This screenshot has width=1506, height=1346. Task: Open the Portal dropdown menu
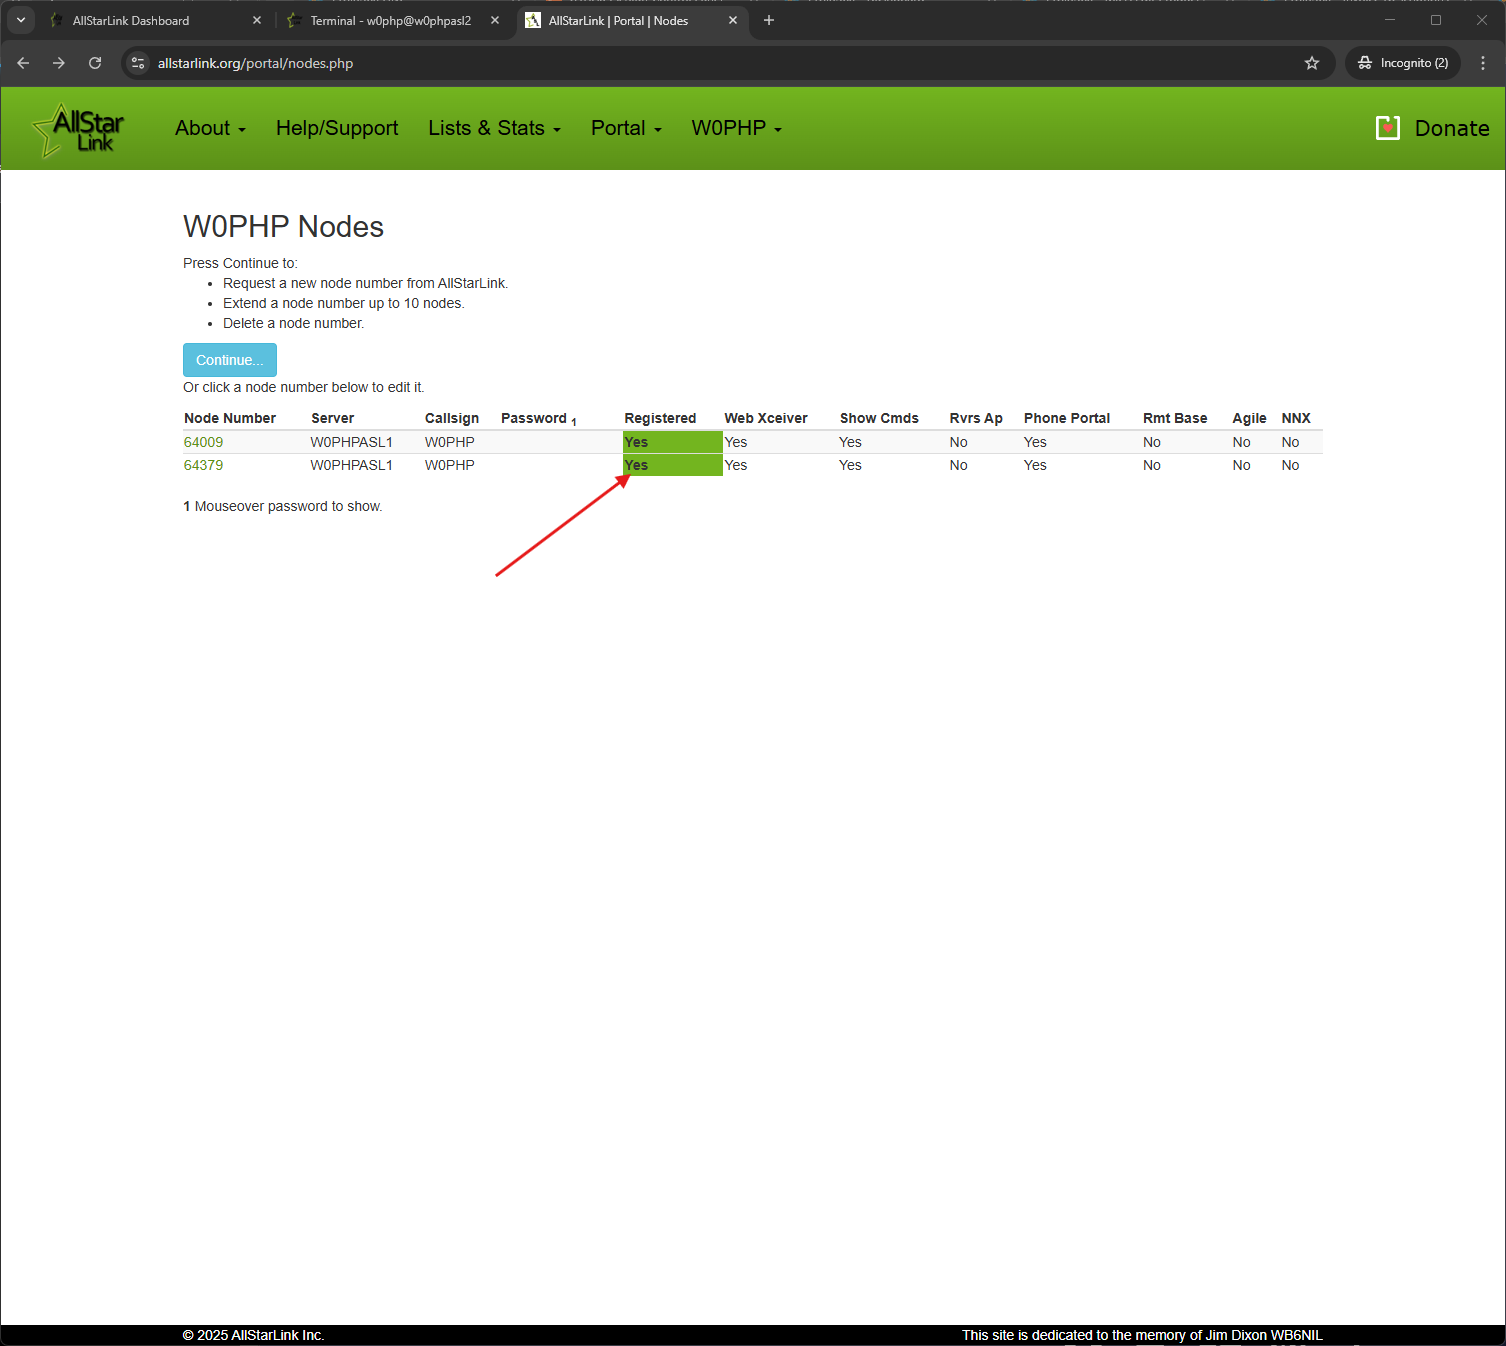click(x=626, y=128)
